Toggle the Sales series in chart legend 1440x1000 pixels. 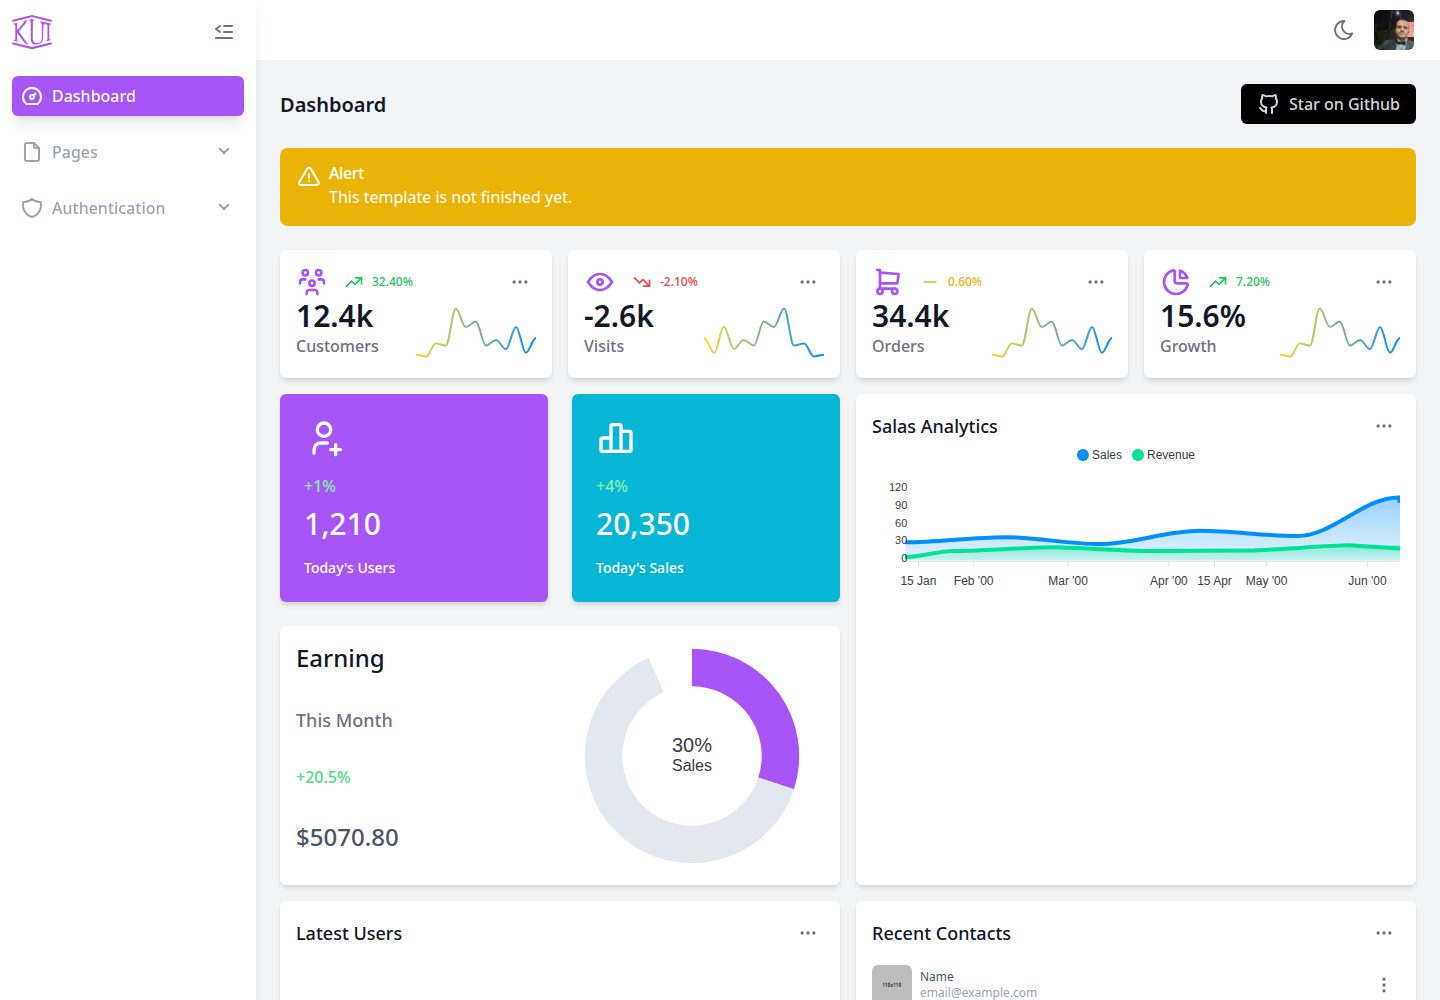[x=1099, y=455]
